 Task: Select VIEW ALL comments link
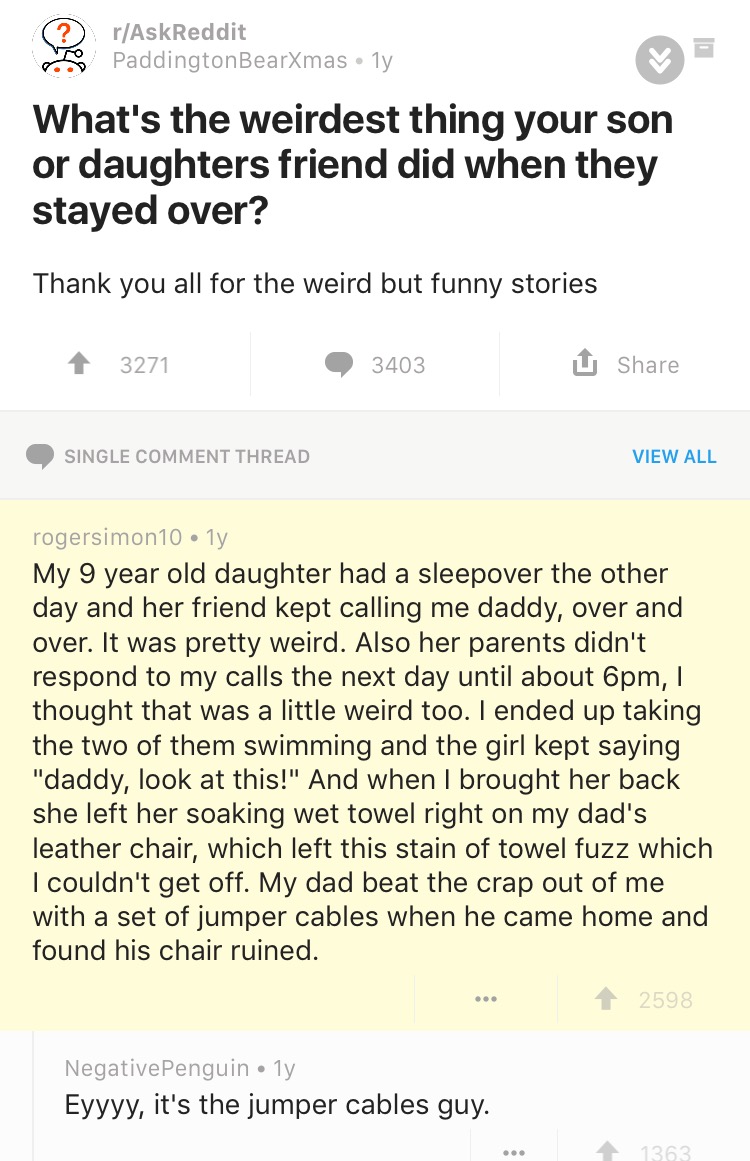(674, 457)
